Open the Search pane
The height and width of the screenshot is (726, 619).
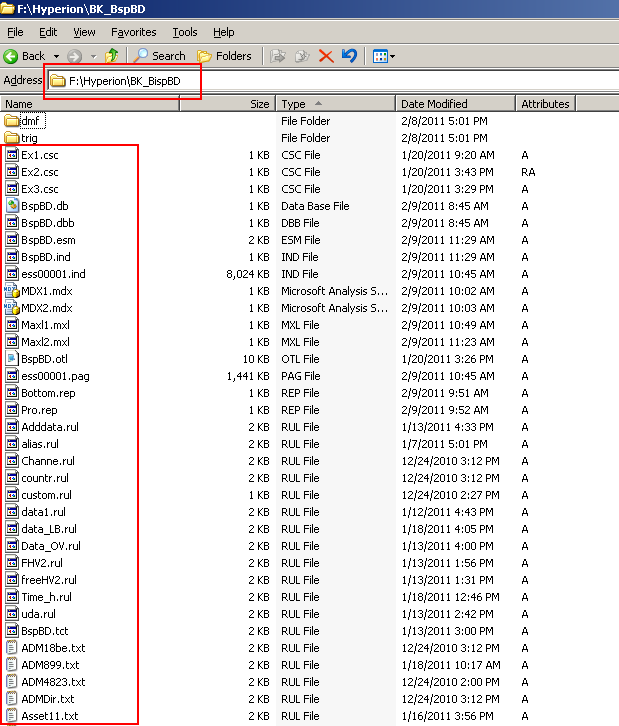click(159, 56)
